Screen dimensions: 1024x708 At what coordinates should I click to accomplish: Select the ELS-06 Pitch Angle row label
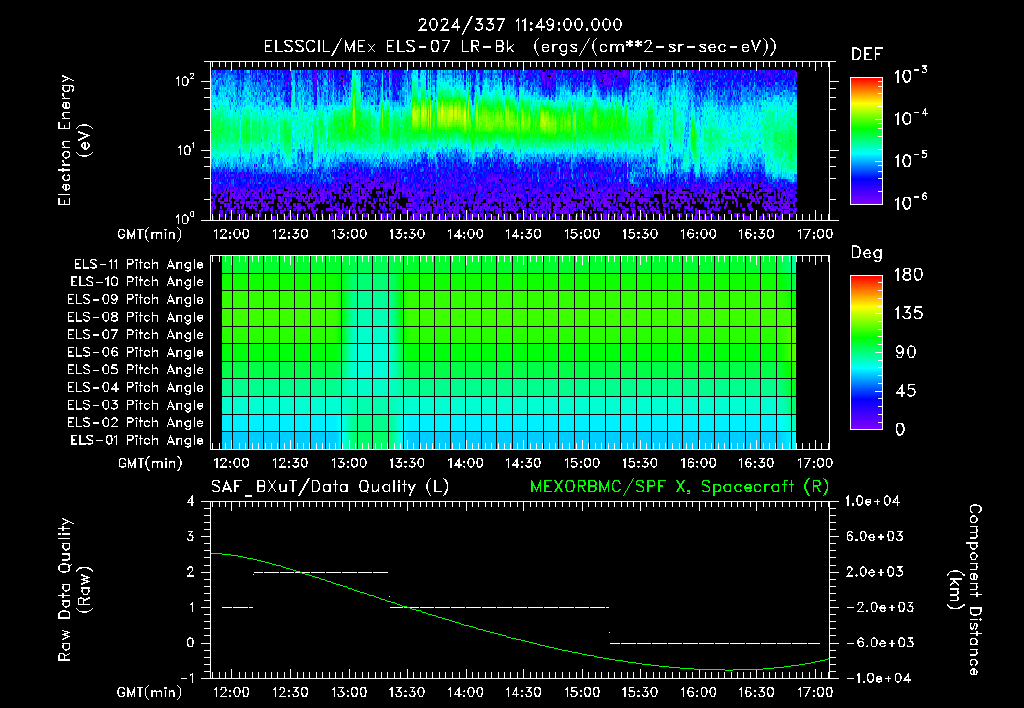point(136,352)
